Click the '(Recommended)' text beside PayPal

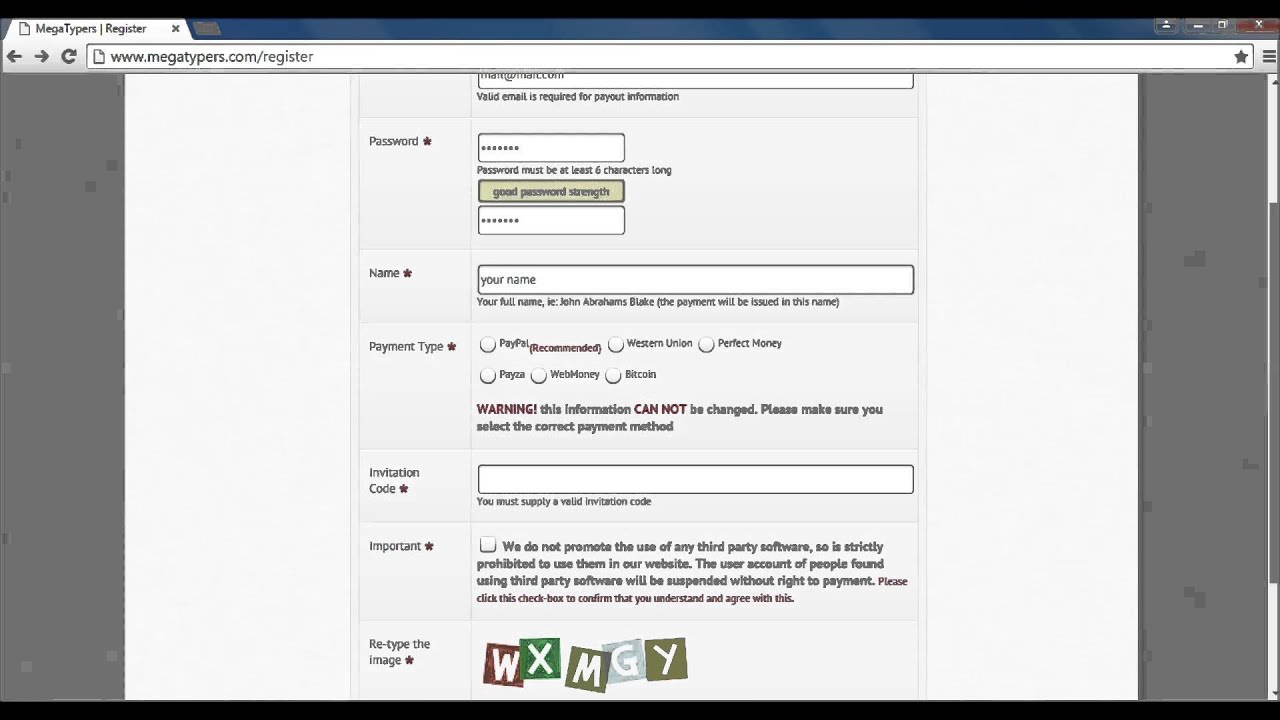565,348
